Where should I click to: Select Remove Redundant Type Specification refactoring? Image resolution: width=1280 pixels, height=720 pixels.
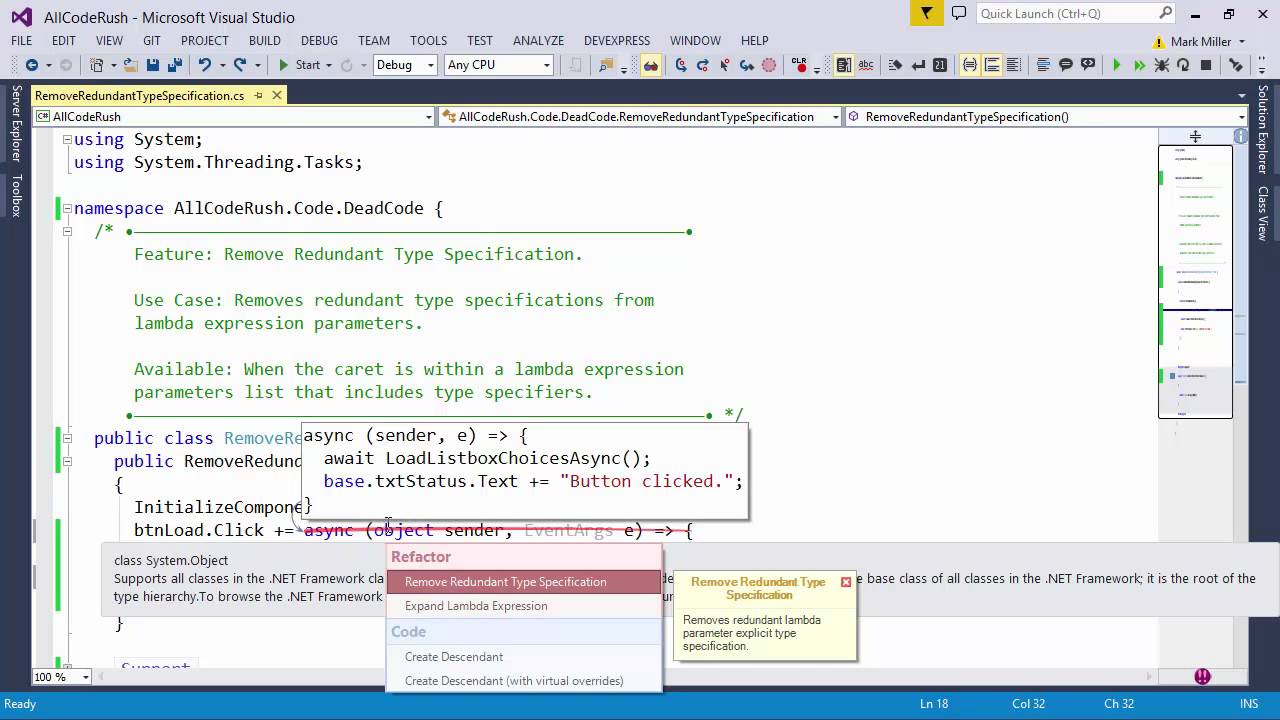524,582
